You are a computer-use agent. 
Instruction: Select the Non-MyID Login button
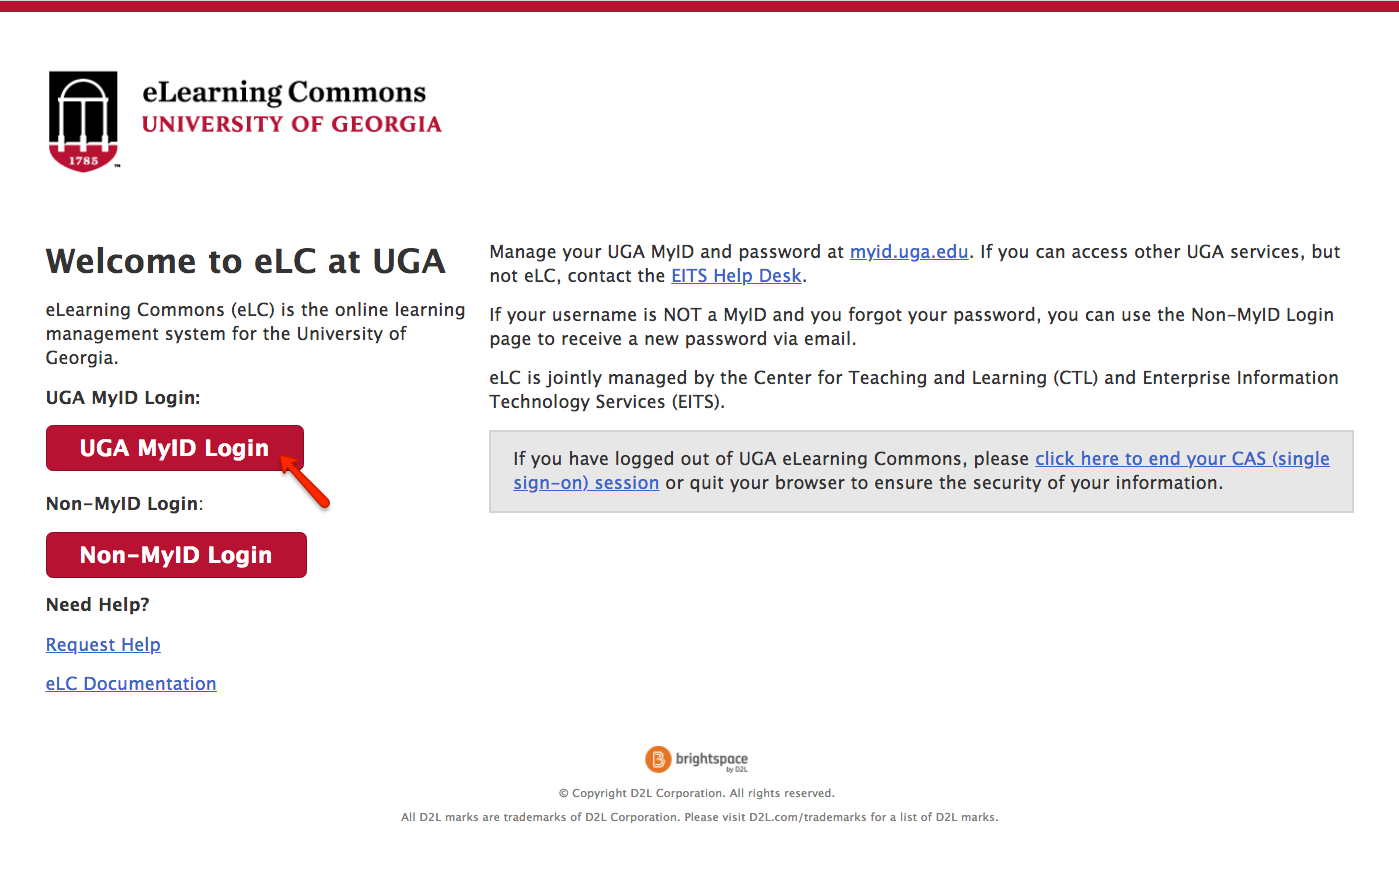point(176,555)
